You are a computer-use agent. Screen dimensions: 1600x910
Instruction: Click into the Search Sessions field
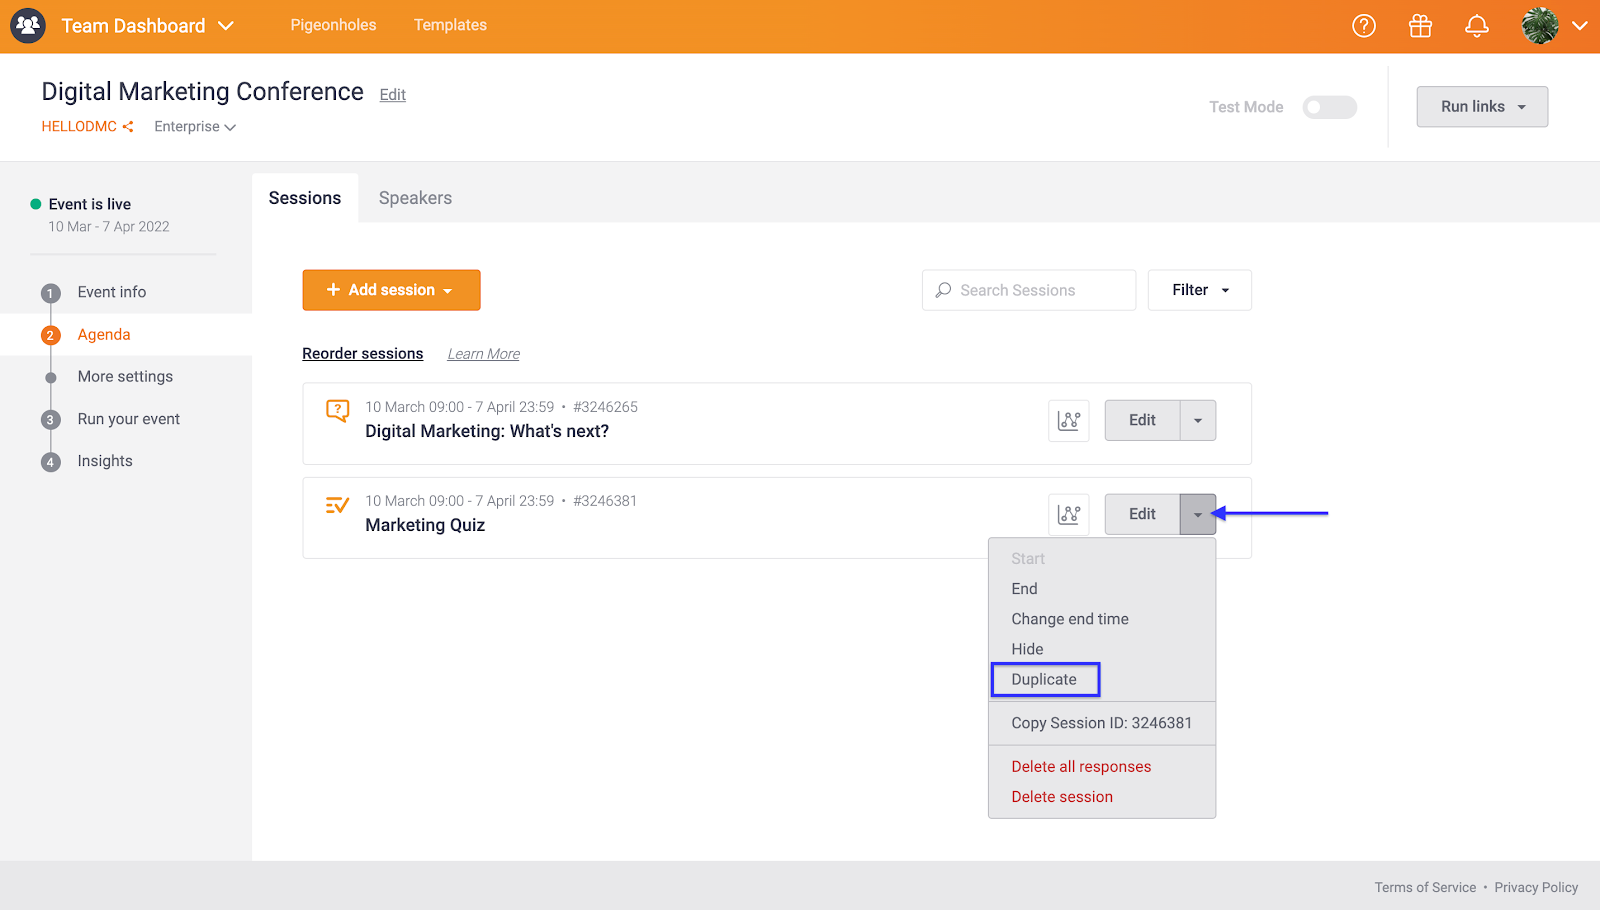click(x=1030, y=290)
